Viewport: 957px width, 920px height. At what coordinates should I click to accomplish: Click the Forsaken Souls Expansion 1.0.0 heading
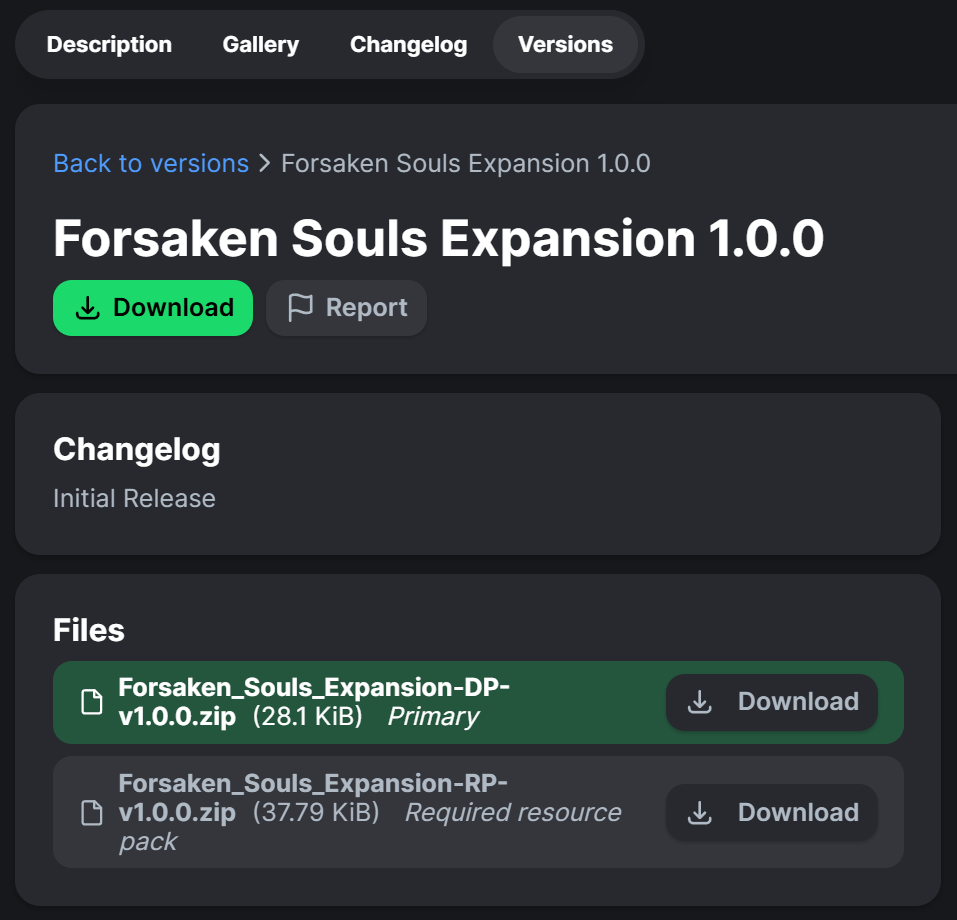click(438, 239)
